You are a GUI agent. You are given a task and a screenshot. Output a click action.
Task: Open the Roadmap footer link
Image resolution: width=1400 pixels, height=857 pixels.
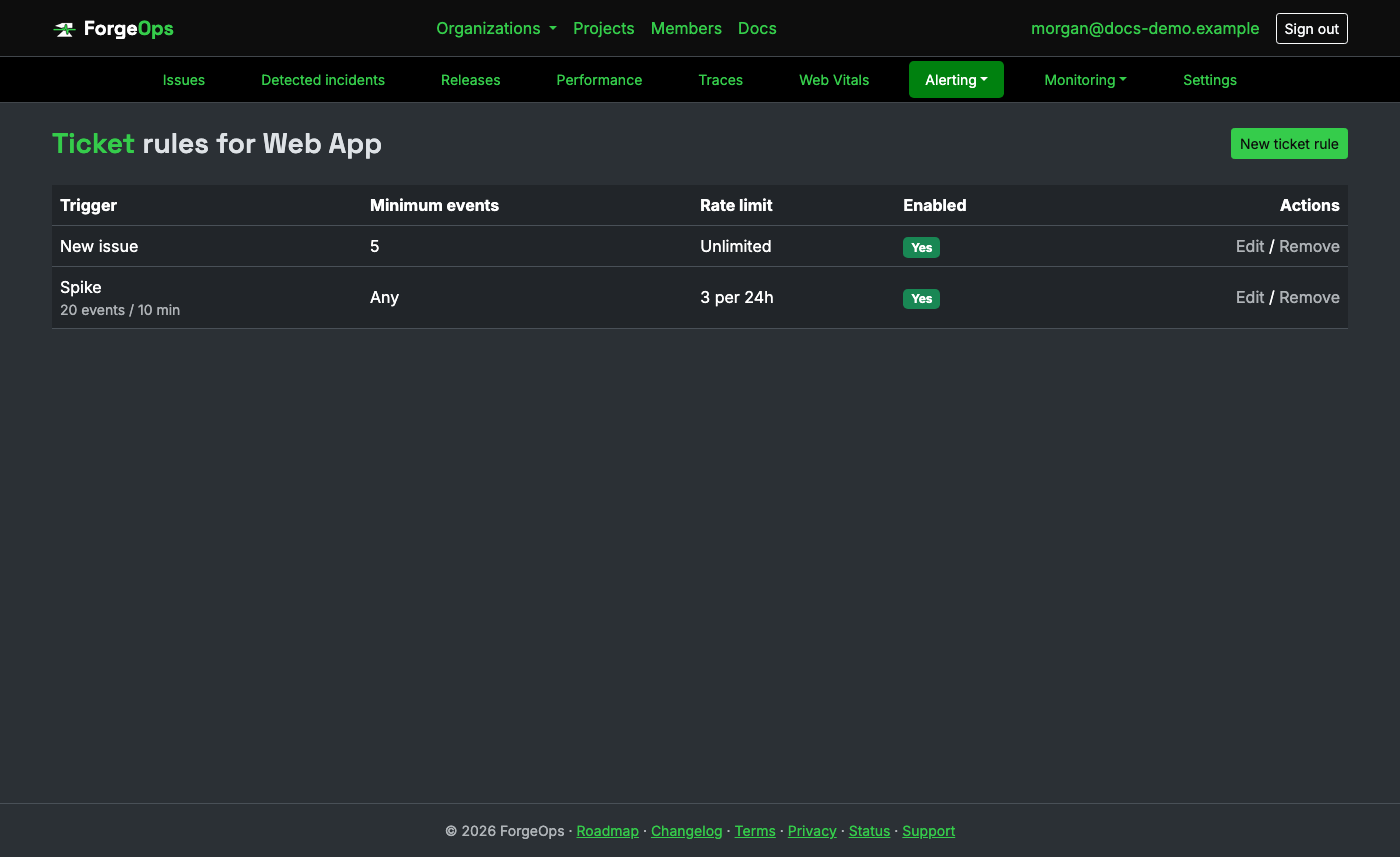(607, 831)
